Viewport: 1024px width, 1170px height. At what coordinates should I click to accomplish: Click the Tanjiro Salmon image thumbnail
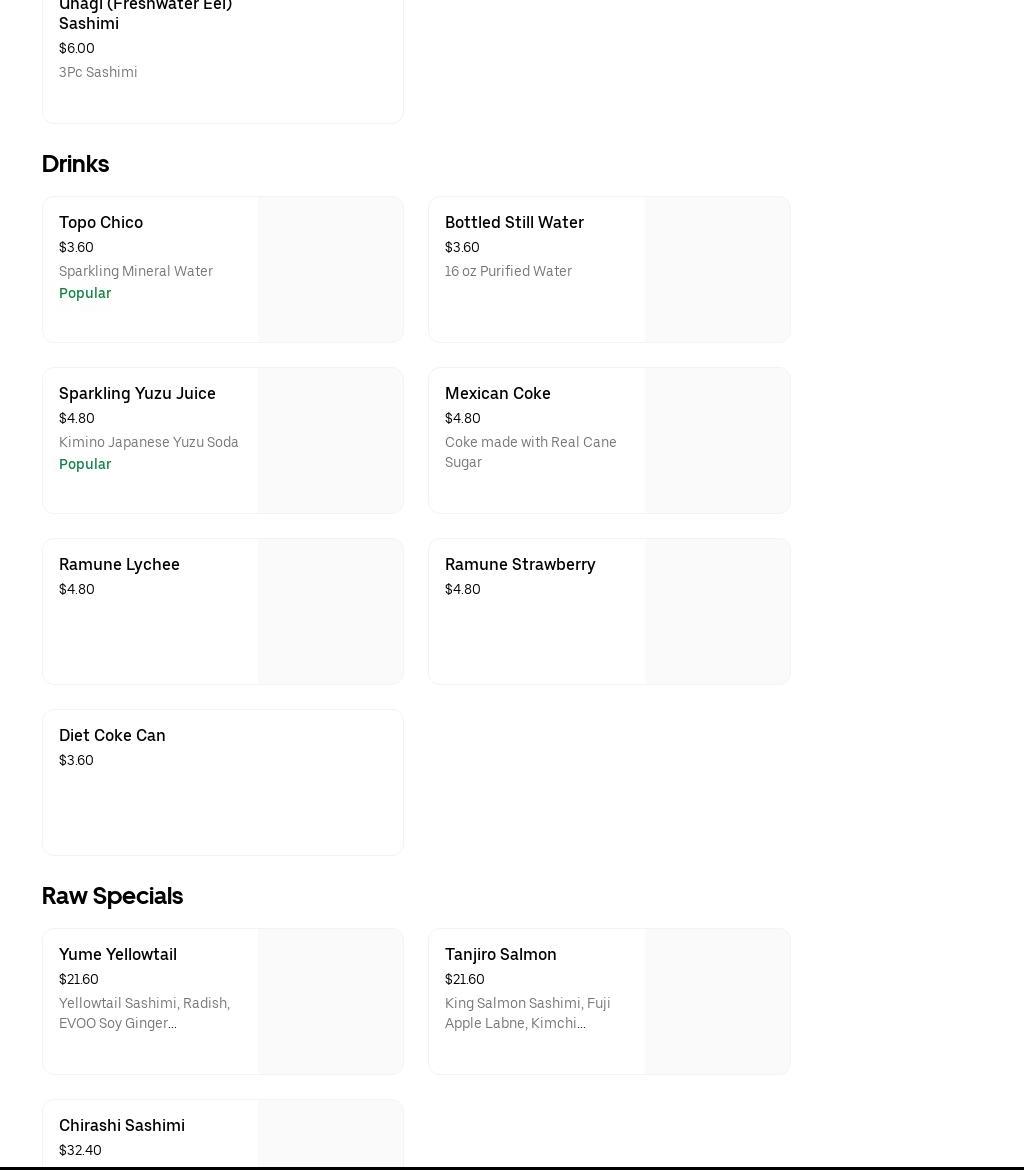point(717,1002)
